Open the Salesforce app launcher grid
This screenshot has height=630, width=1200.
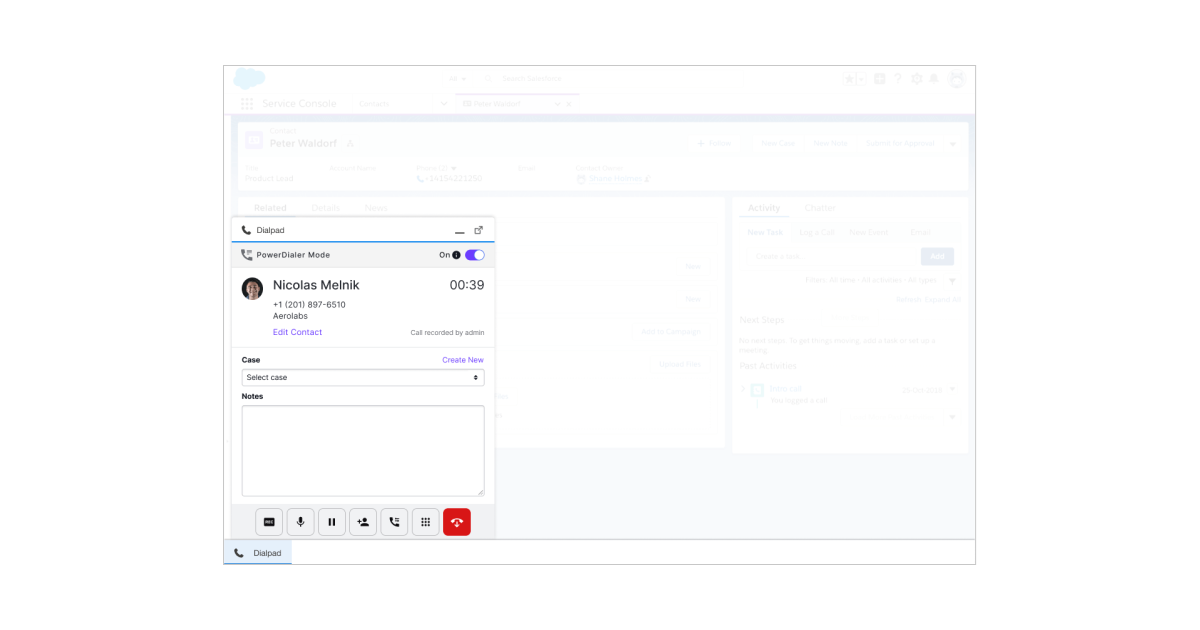(x=247, y=104)
